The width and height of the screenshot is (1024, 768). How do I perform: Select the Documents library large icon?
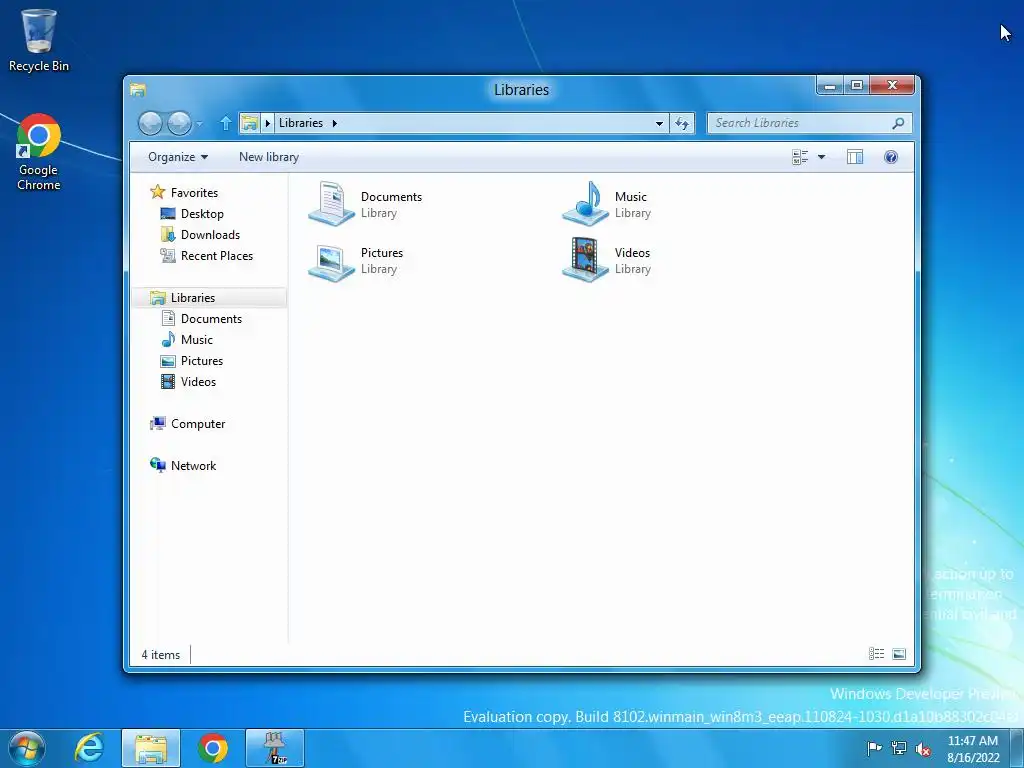tap(331, 204)
